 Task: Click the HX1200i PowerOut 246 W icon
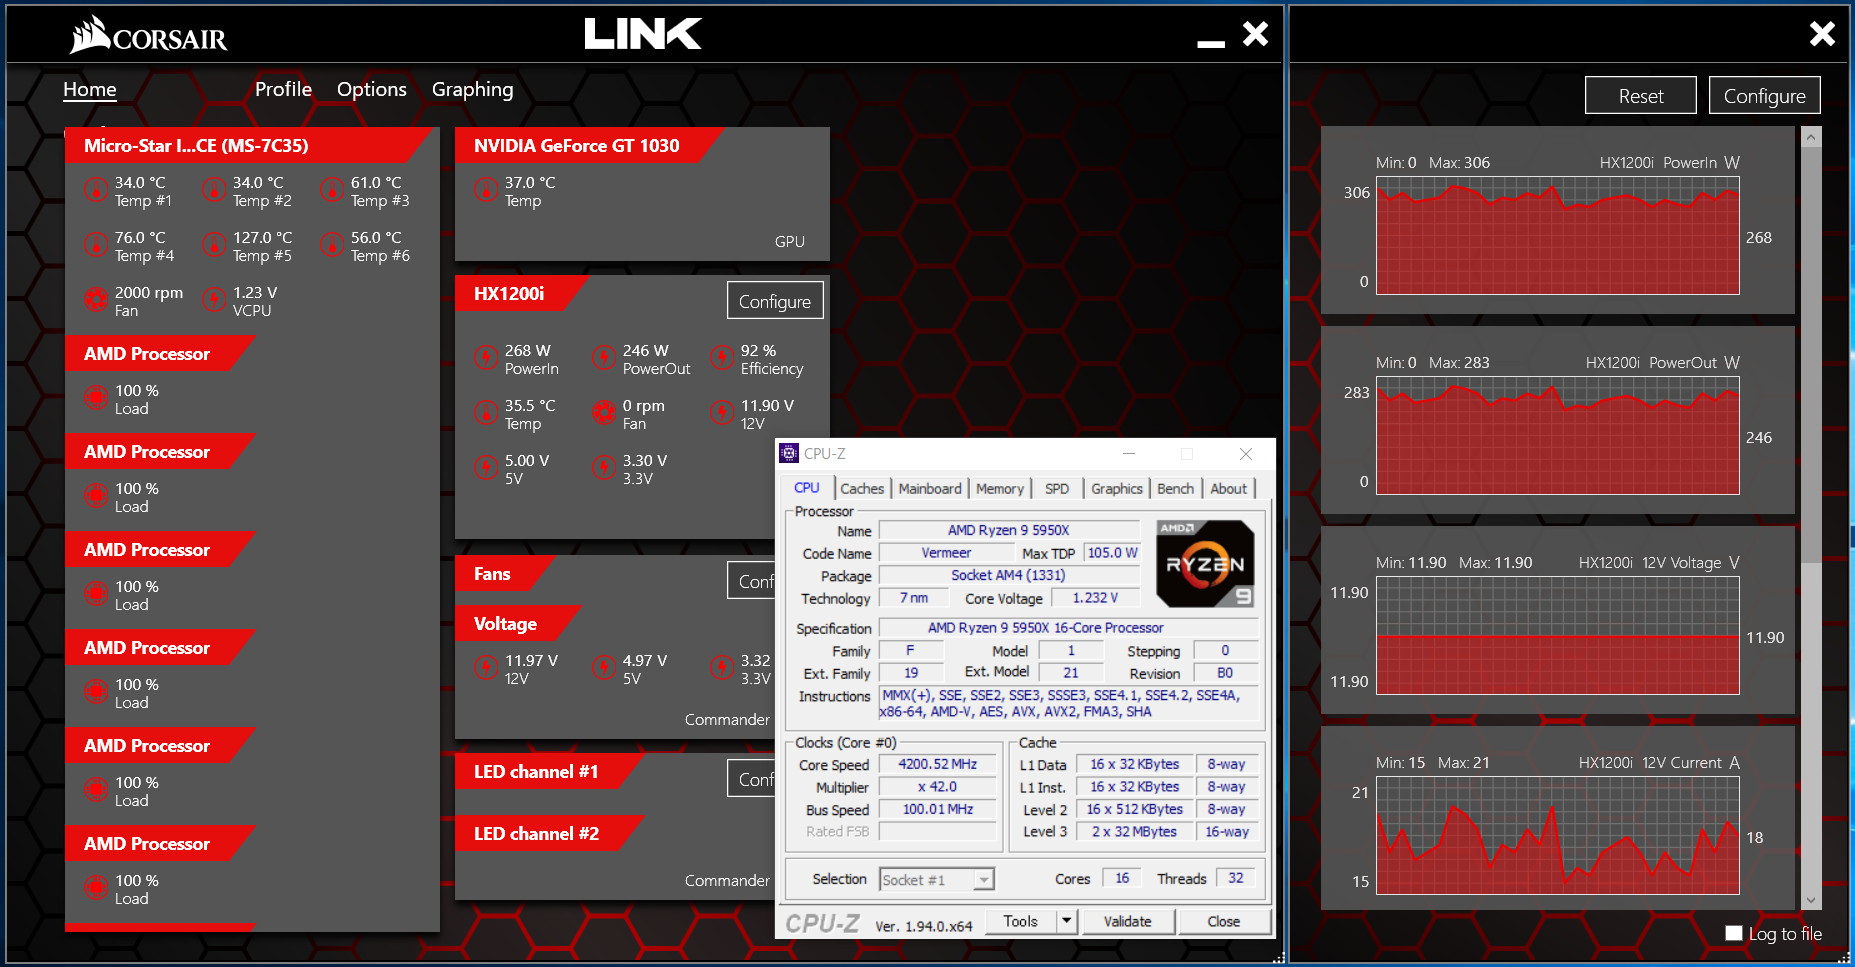pyautogui.click(x=603, y=357)
